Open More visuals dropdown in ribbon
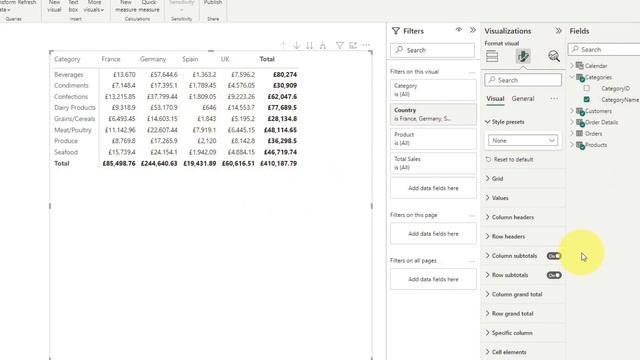 pyautogui.click(x=94, y=6)
